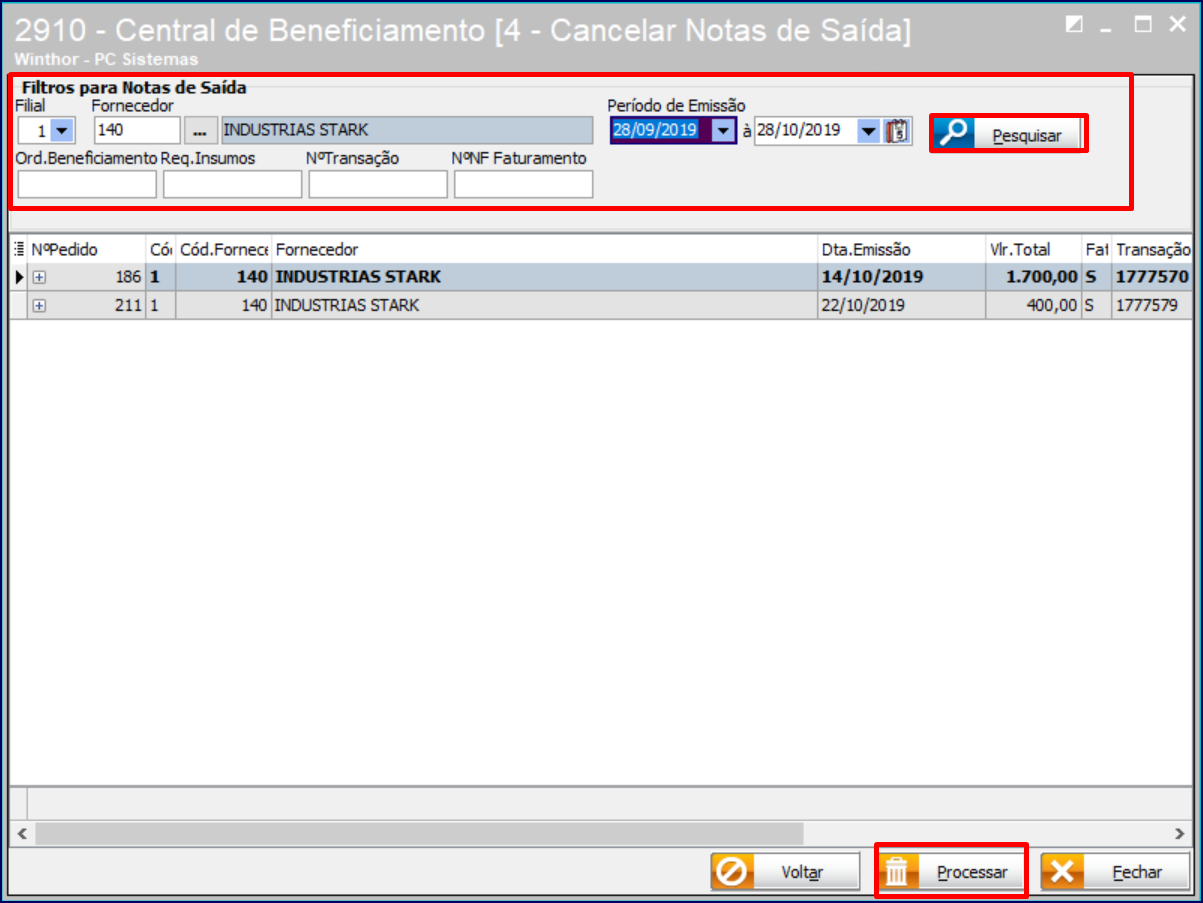
Task: Click the Voltar button
Action: click(785, 872)
